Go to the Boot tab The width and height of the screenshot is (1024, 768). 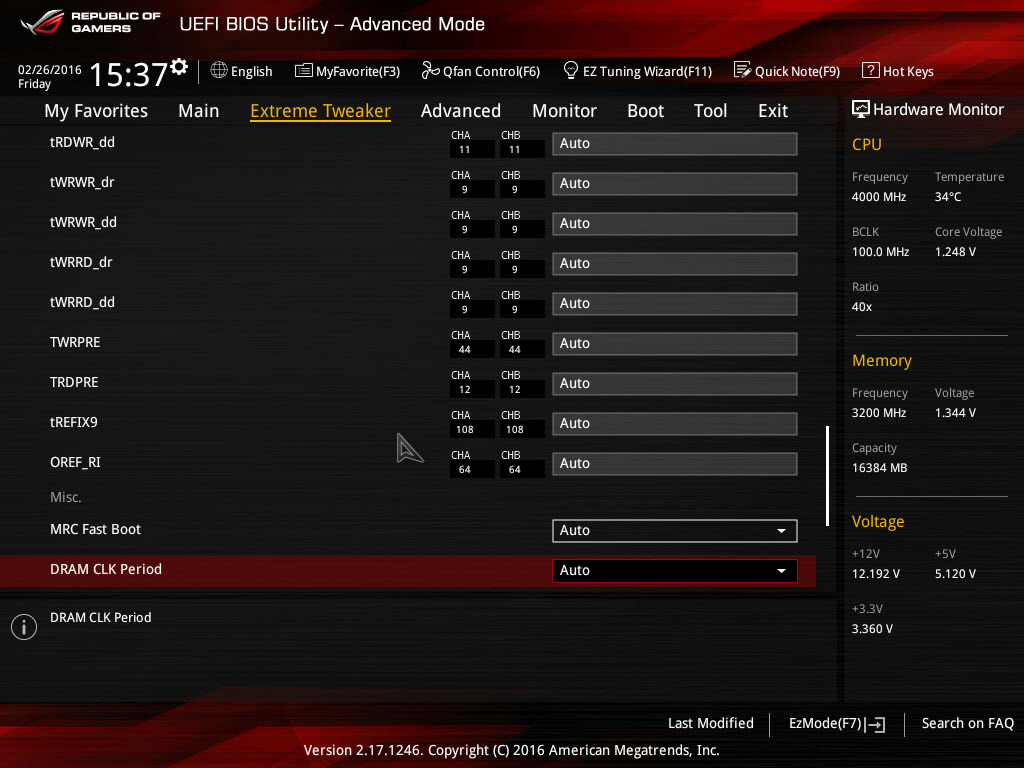[x=645, y=111]
